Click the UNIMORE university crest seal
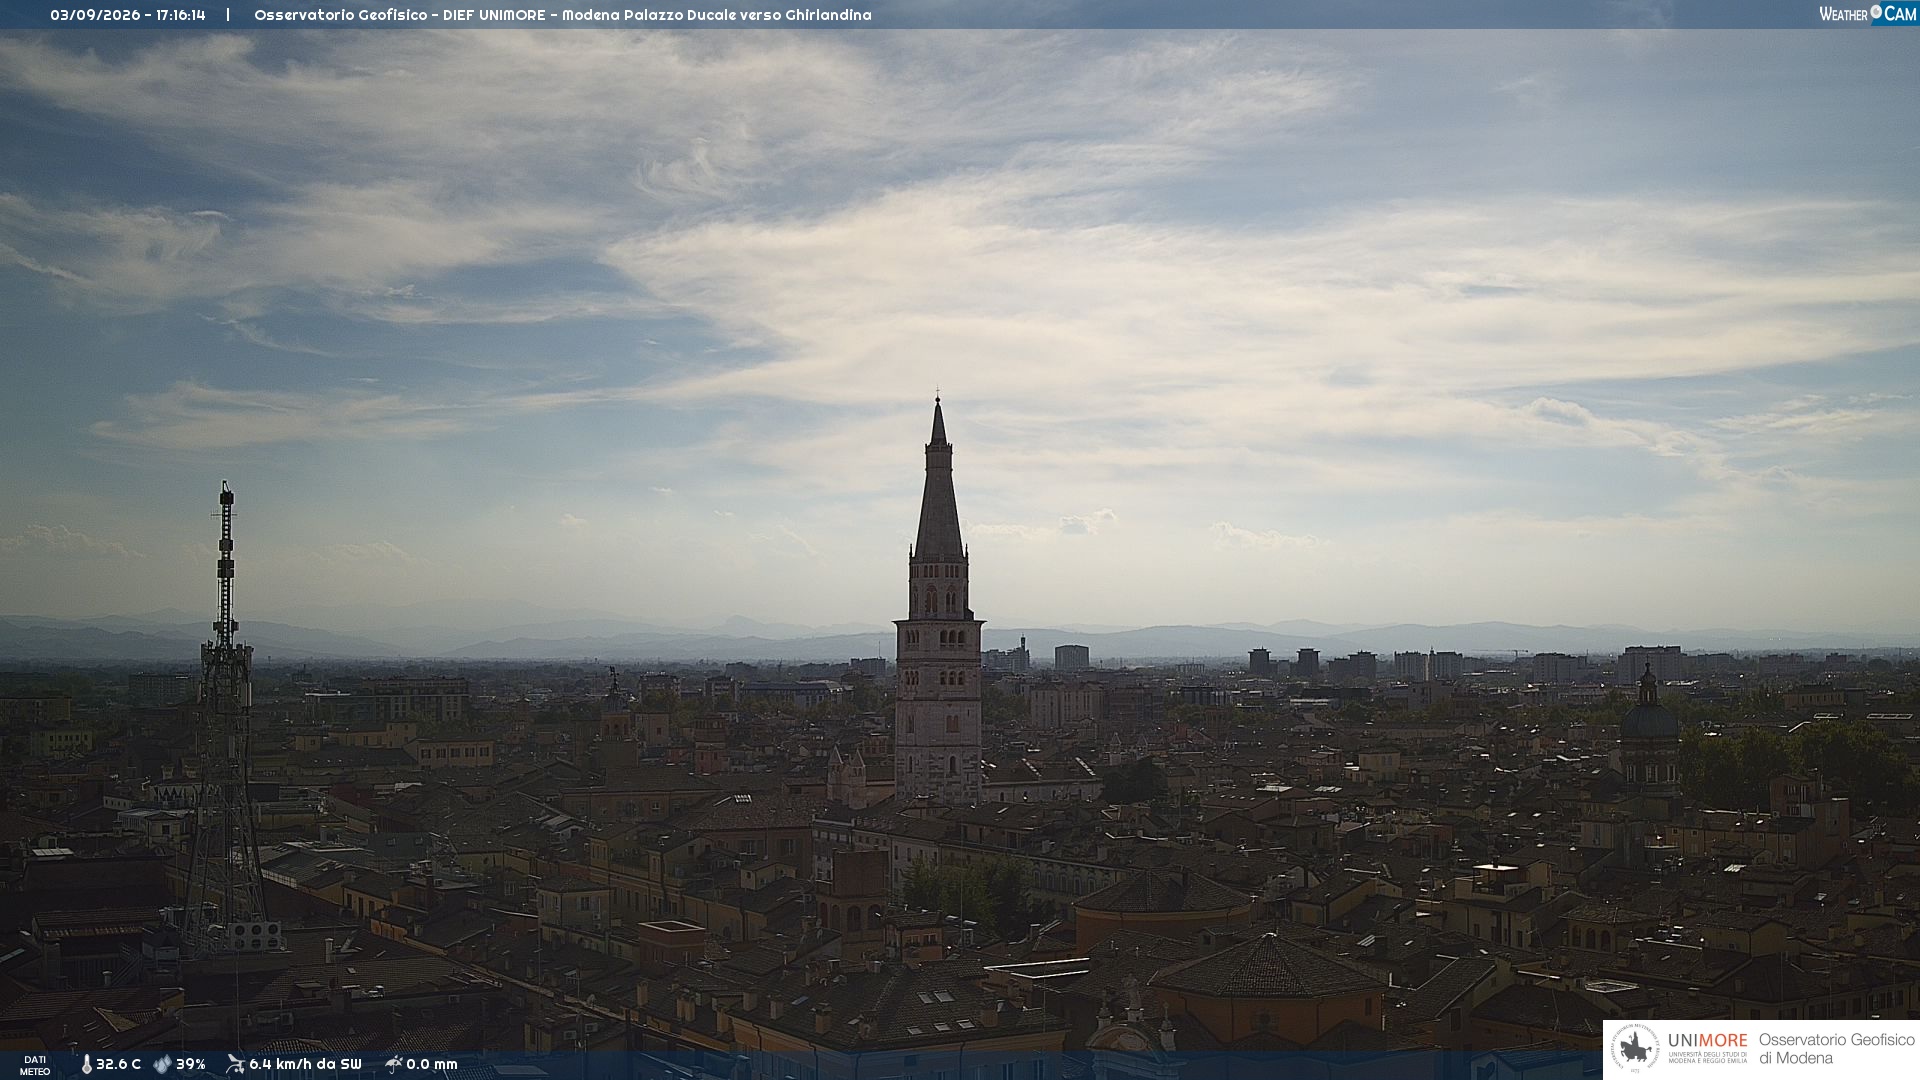 tap(1635, 1048)
